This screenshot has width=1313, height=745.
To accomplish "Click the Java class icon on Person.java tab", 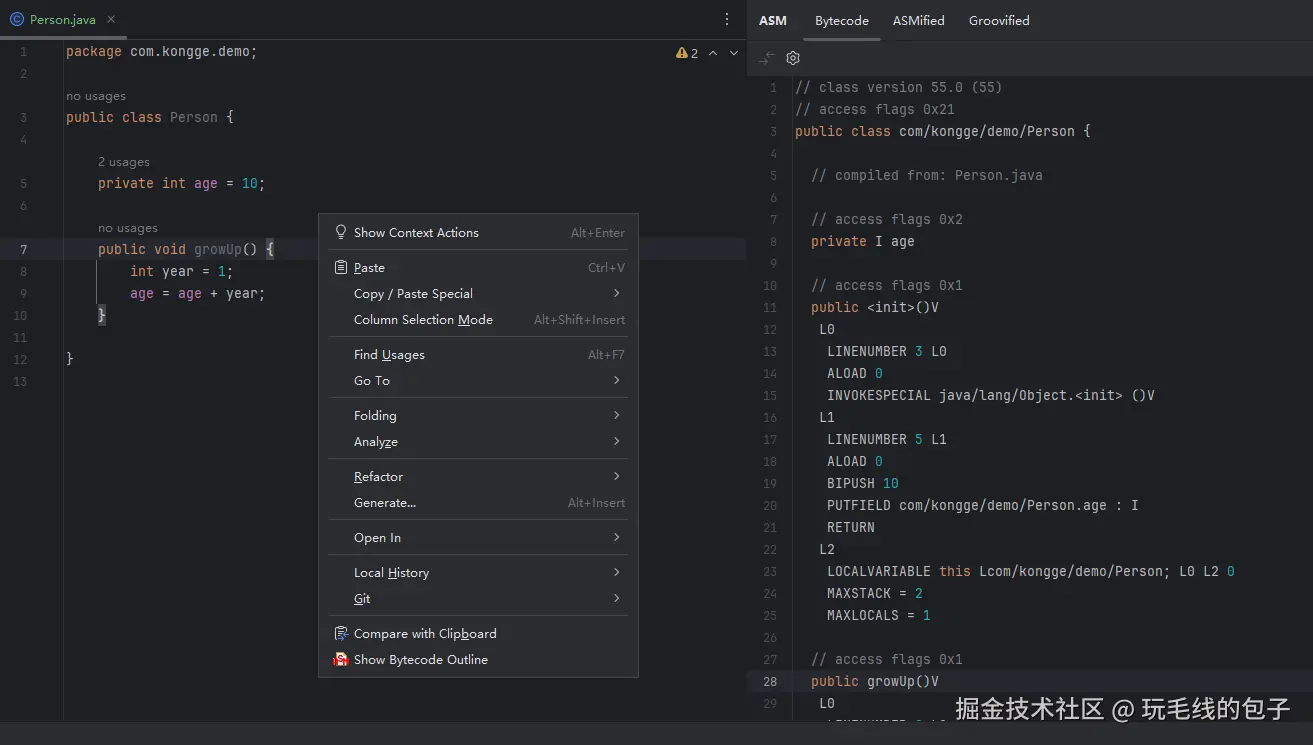I will pyautogui.click(x=17, y=20).
